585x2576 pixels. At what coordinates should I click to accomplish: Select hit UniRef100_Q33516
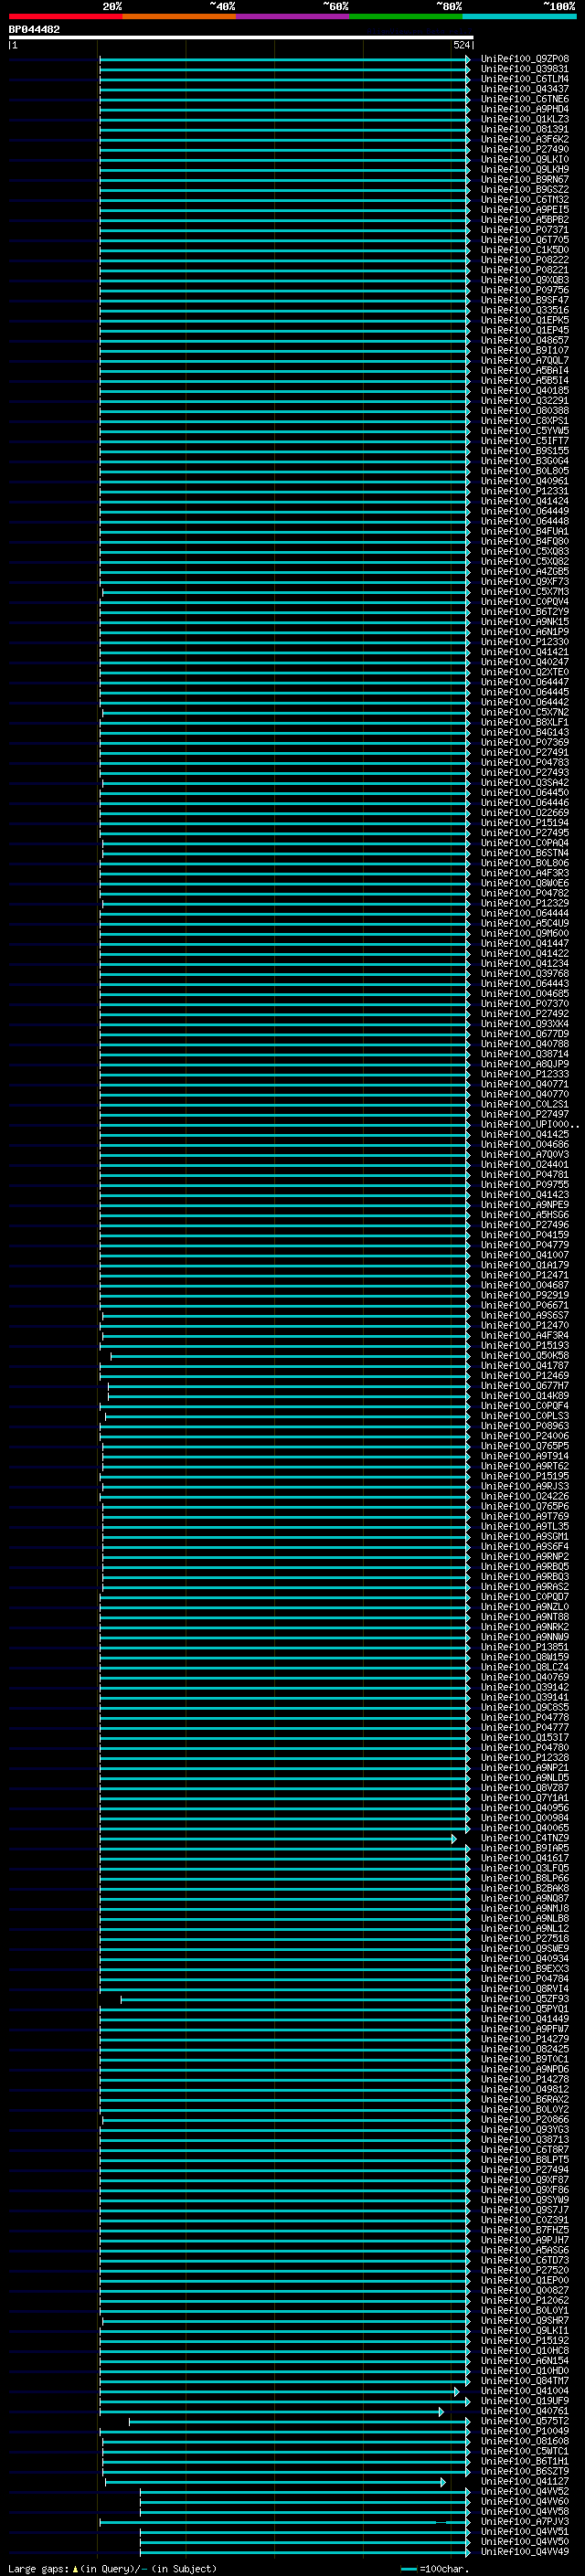click(x=525, y=310)
